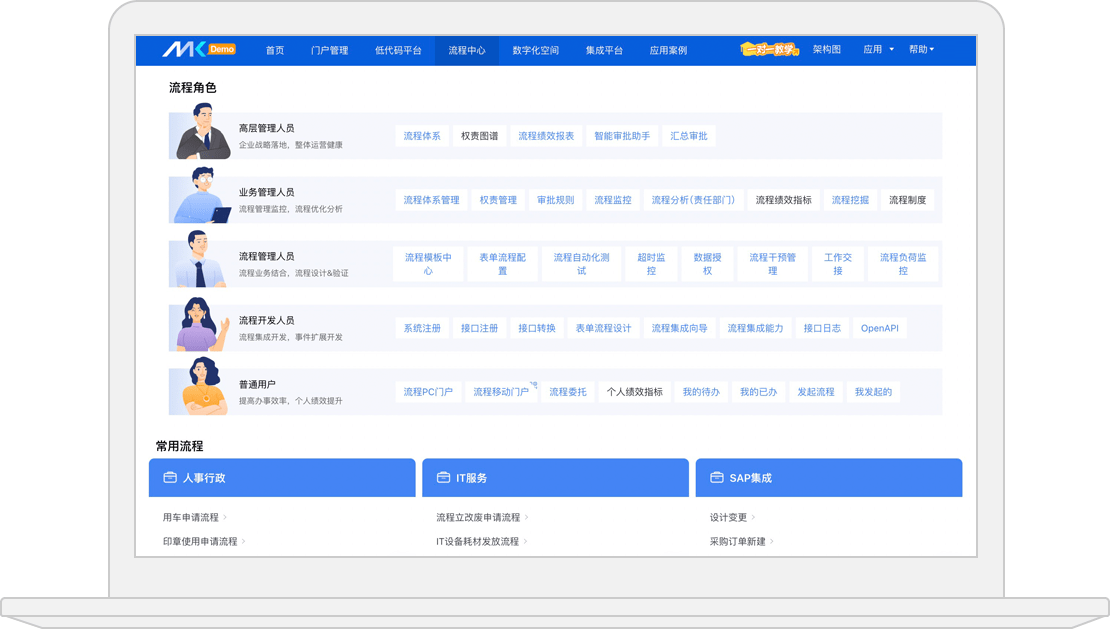Viewport: 1110px width, 629px height.
Task: Click the 一对一教学 badge in header
Action: [x=769, y=49]
